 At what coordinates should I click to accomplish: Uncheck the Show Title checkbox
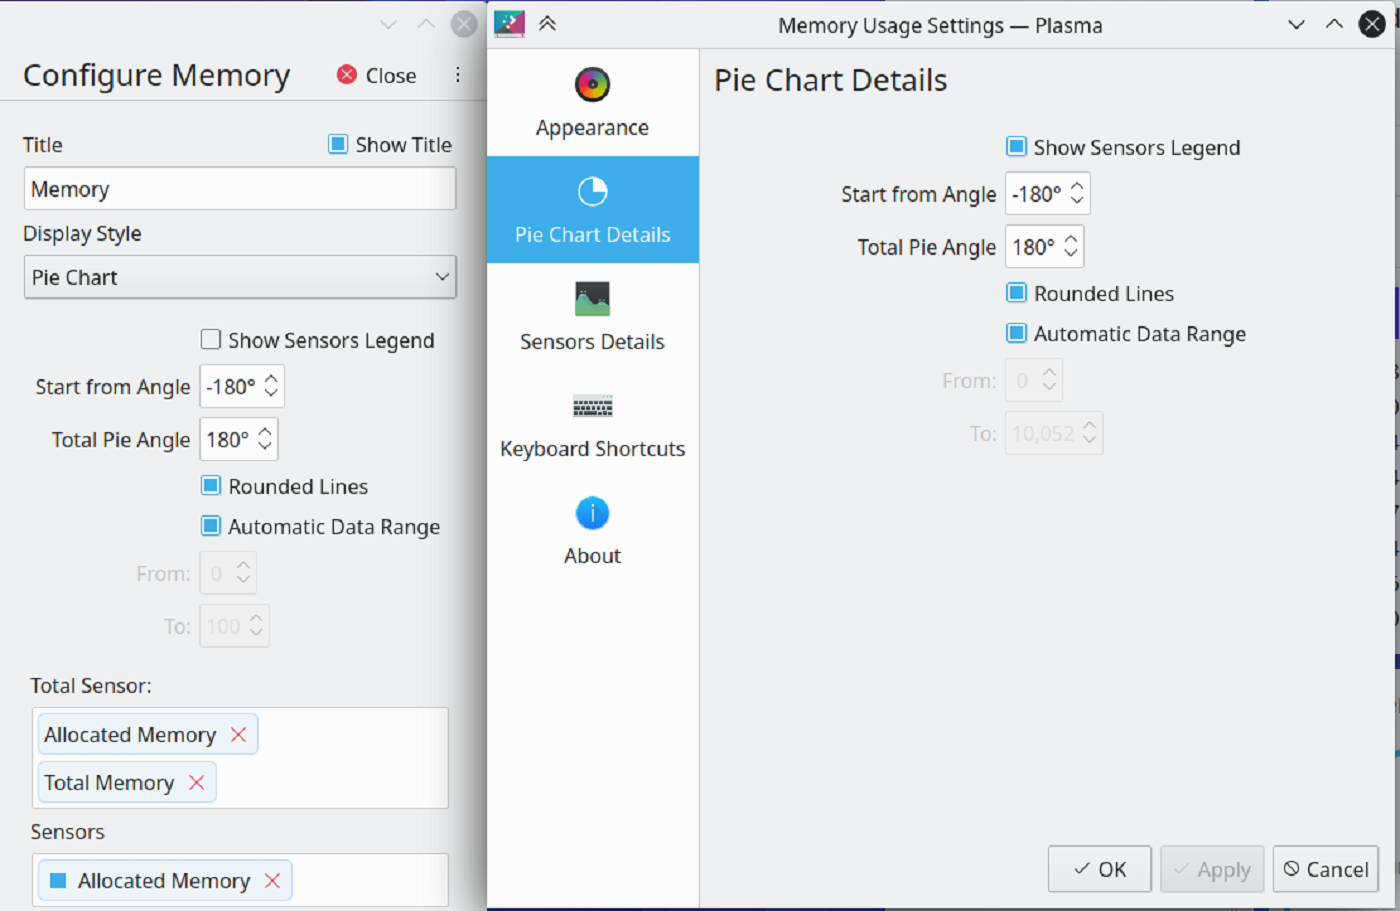(x=337, y=144)
